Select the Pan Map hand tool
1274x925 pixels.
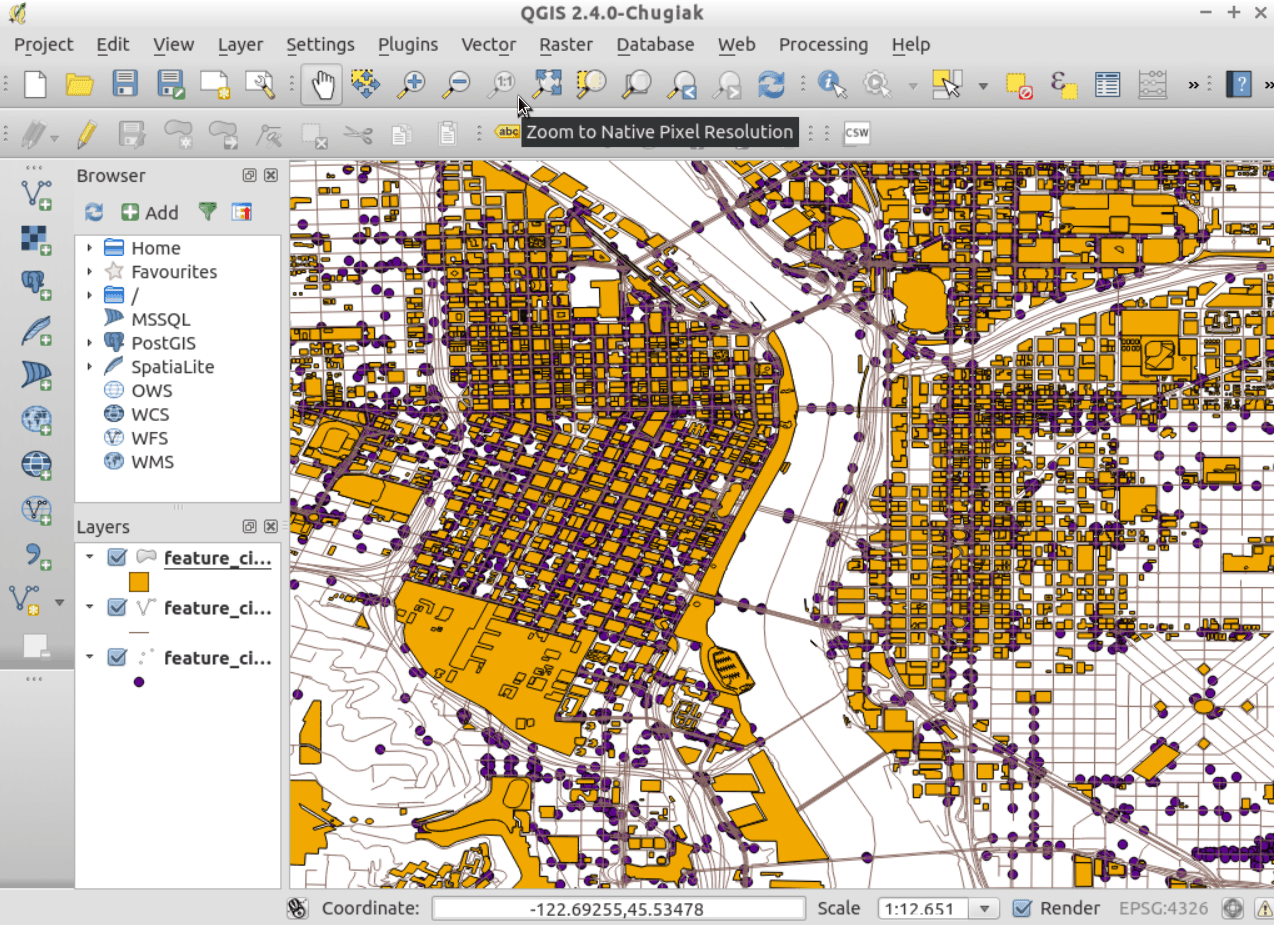(x=322, y=85)
